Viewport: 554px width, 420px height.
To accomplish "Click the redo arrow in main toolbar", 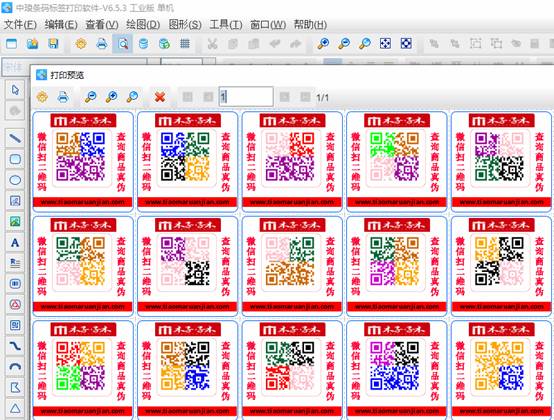I will (296, 44).
